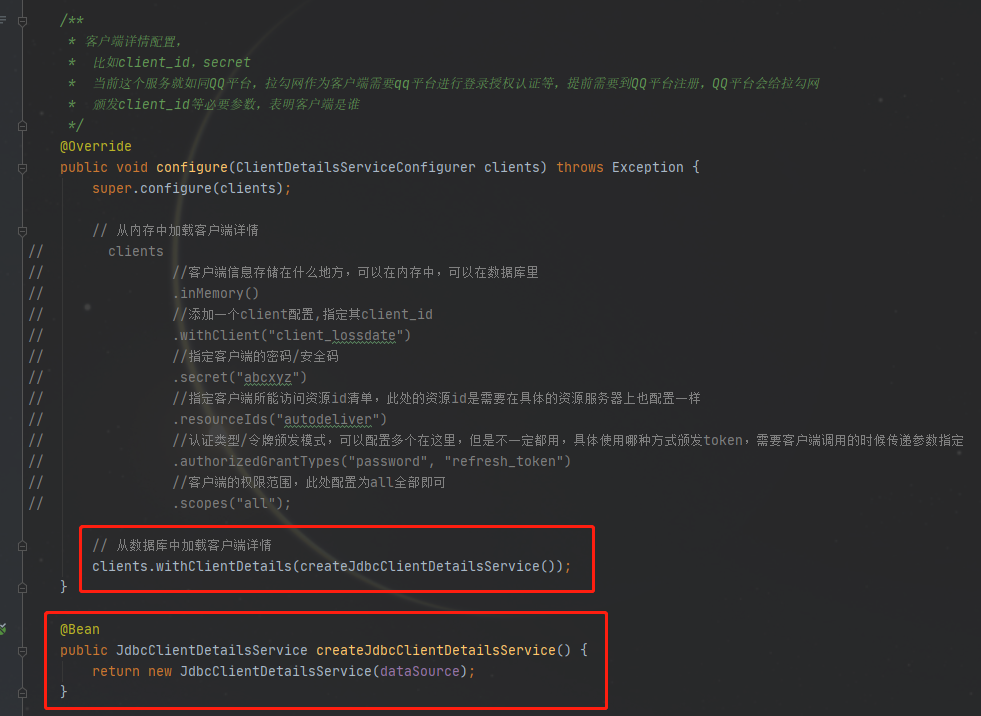
Task: Click the "autodeliver" resource id string
Action: [328, 419]
